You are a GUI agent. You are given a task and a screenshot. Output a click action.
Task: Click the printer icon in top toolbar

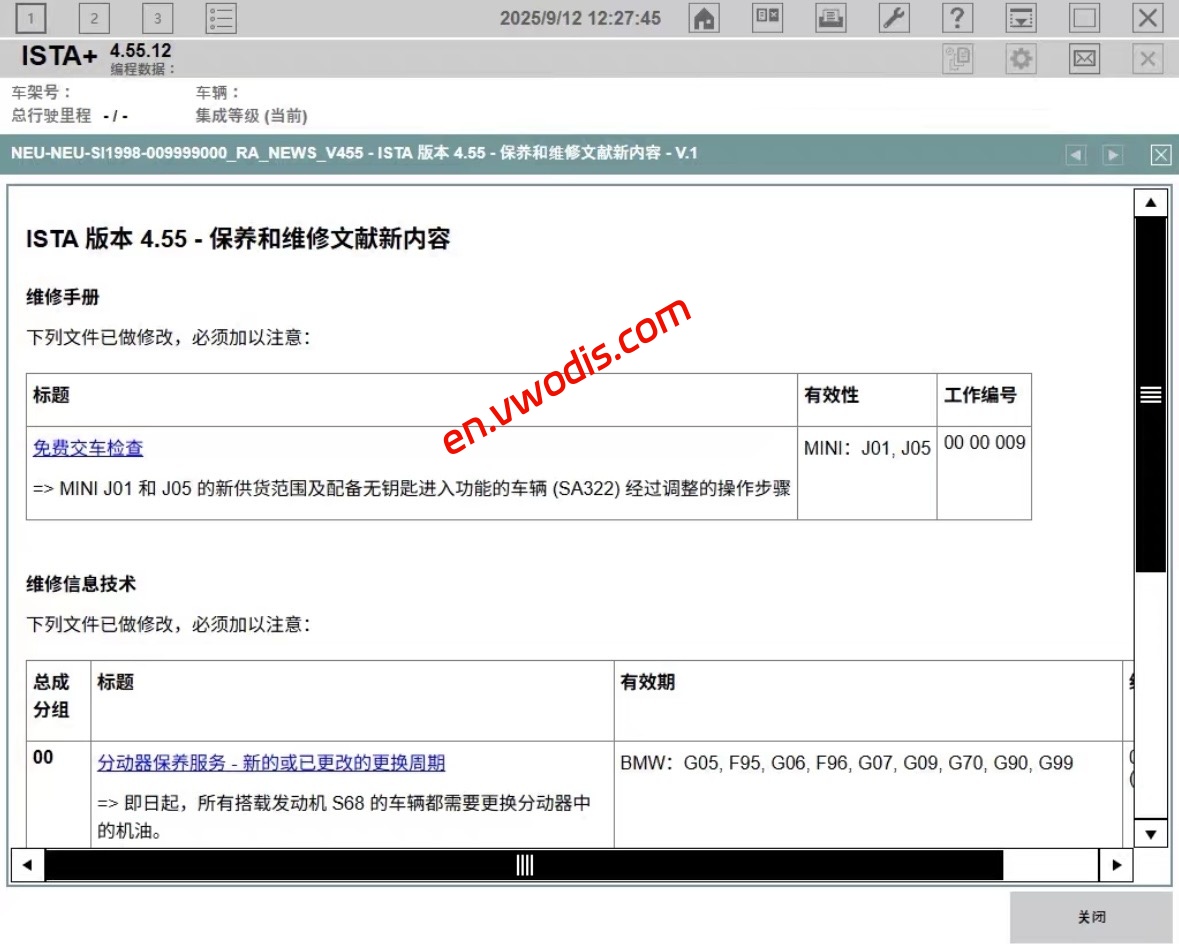click(x=831, y=18)
